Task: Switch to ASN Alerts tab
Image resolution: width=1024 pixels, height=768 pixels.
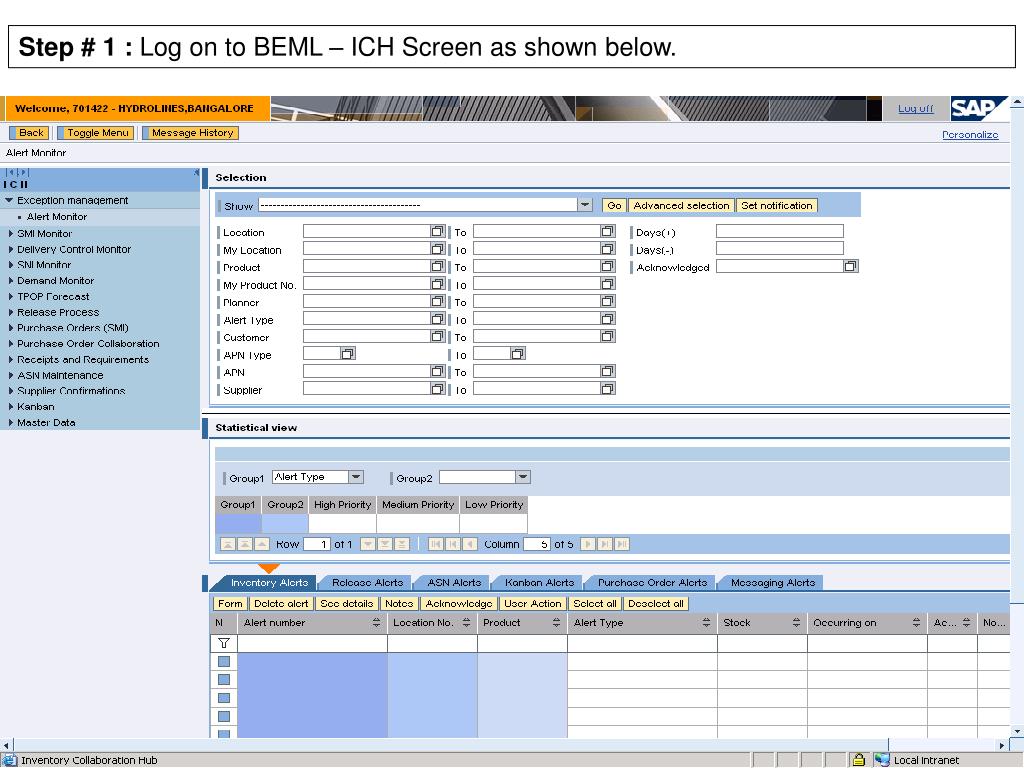Action: point(455,583)
